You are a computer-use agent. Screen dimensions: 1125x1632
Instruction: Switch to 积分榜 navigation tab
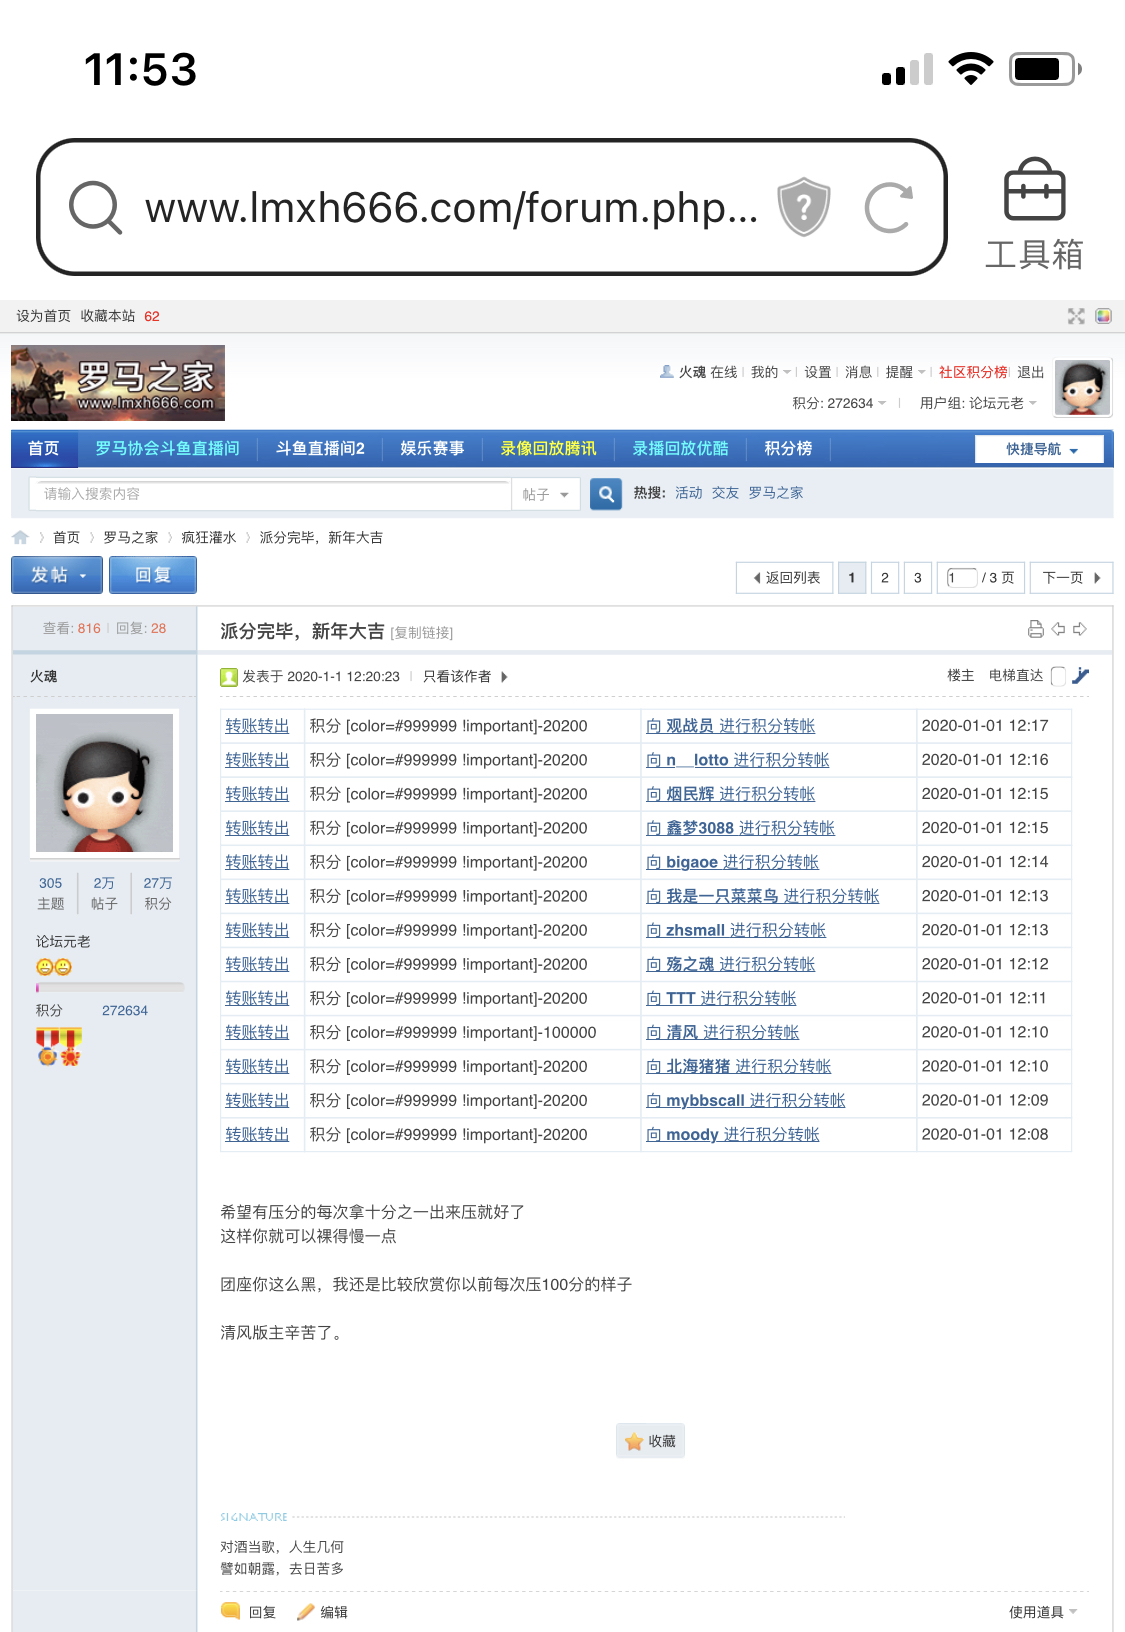(788, 449)
